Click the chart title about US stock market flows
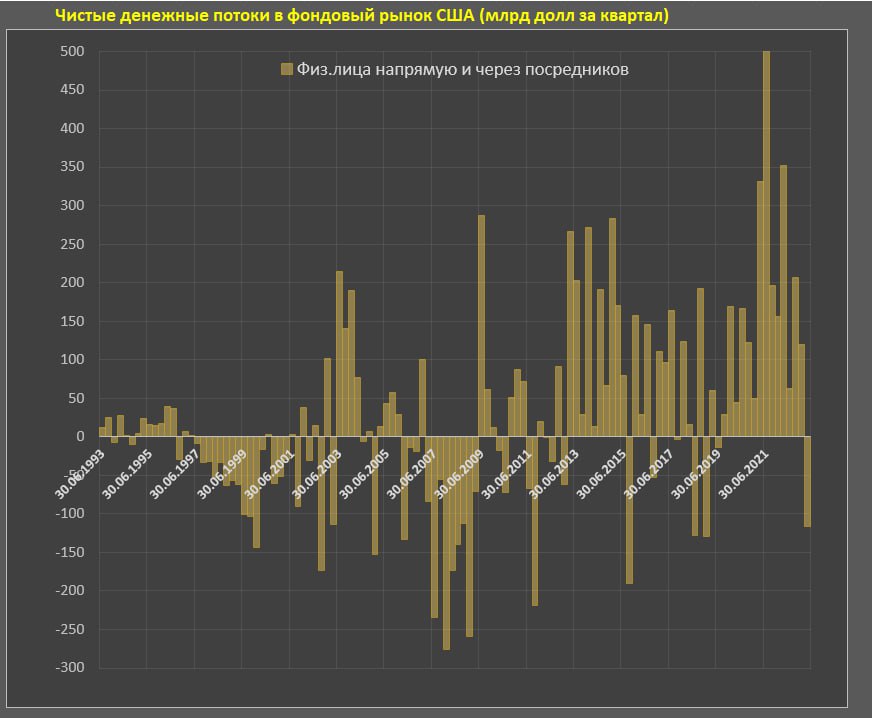Viewport: 872px width, 718px height. point(361,16)
